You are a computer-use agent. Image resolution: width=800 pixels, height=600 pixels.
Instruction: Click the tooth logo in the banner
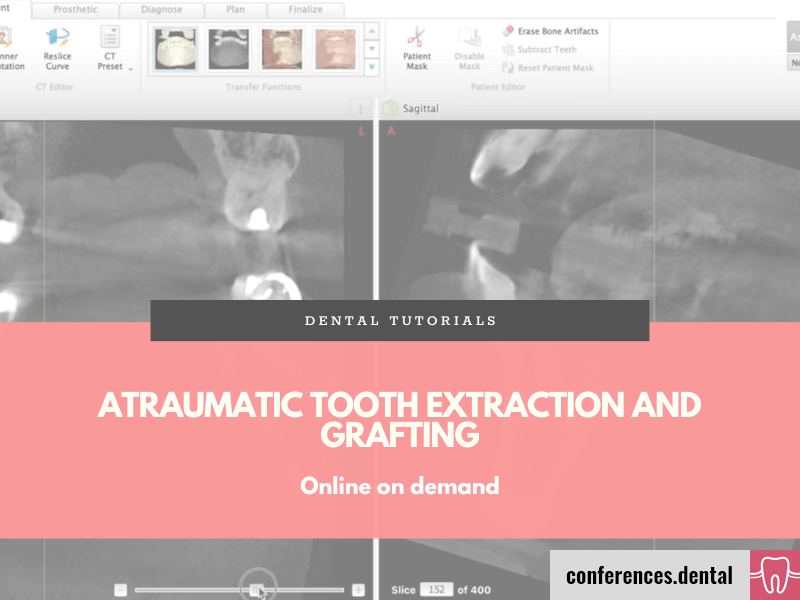pos(773,574)
